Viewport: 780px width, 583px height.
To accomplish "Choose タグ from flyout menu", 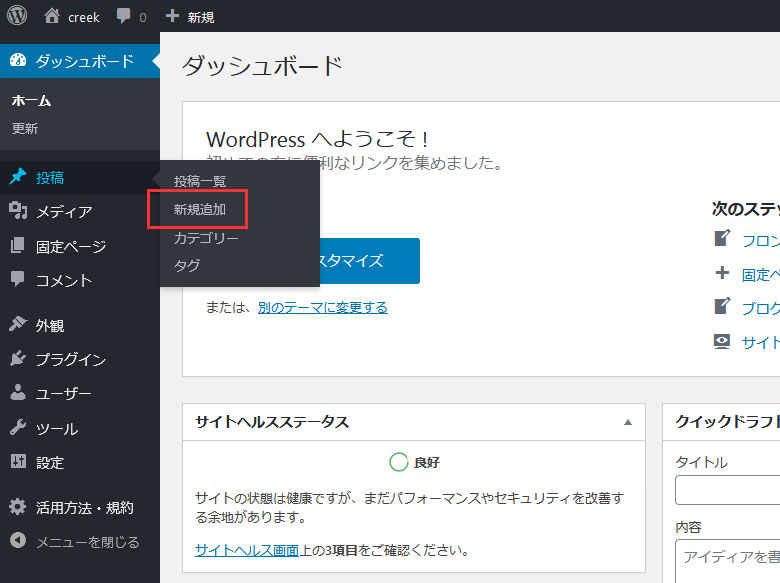I will tap(187, 265).
